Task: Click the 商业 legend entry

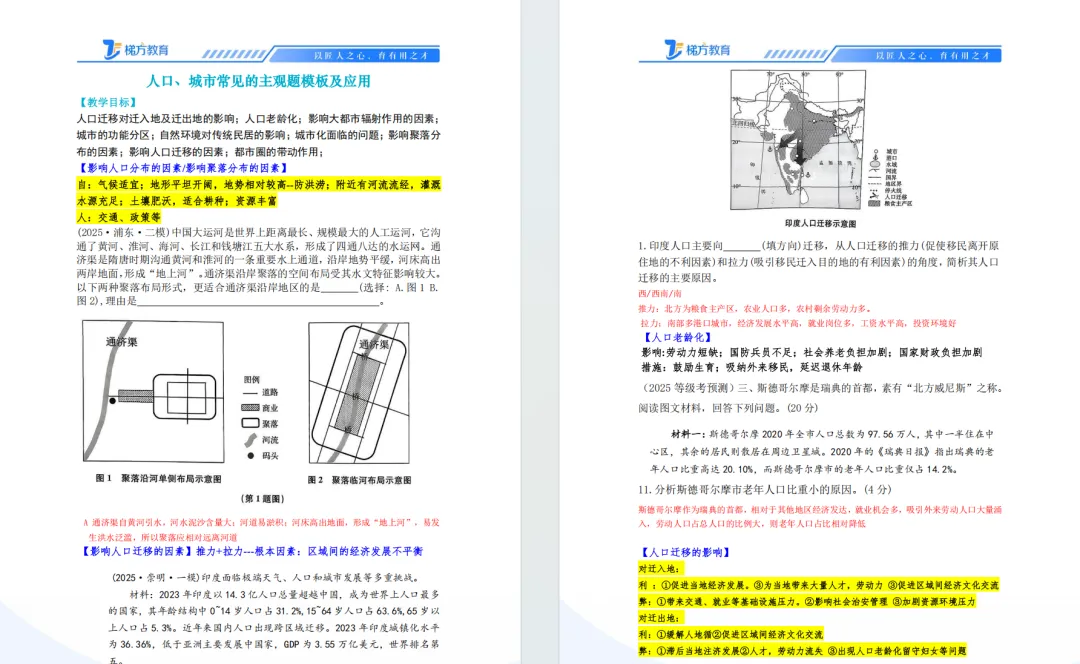Action: tap(260, 408)
